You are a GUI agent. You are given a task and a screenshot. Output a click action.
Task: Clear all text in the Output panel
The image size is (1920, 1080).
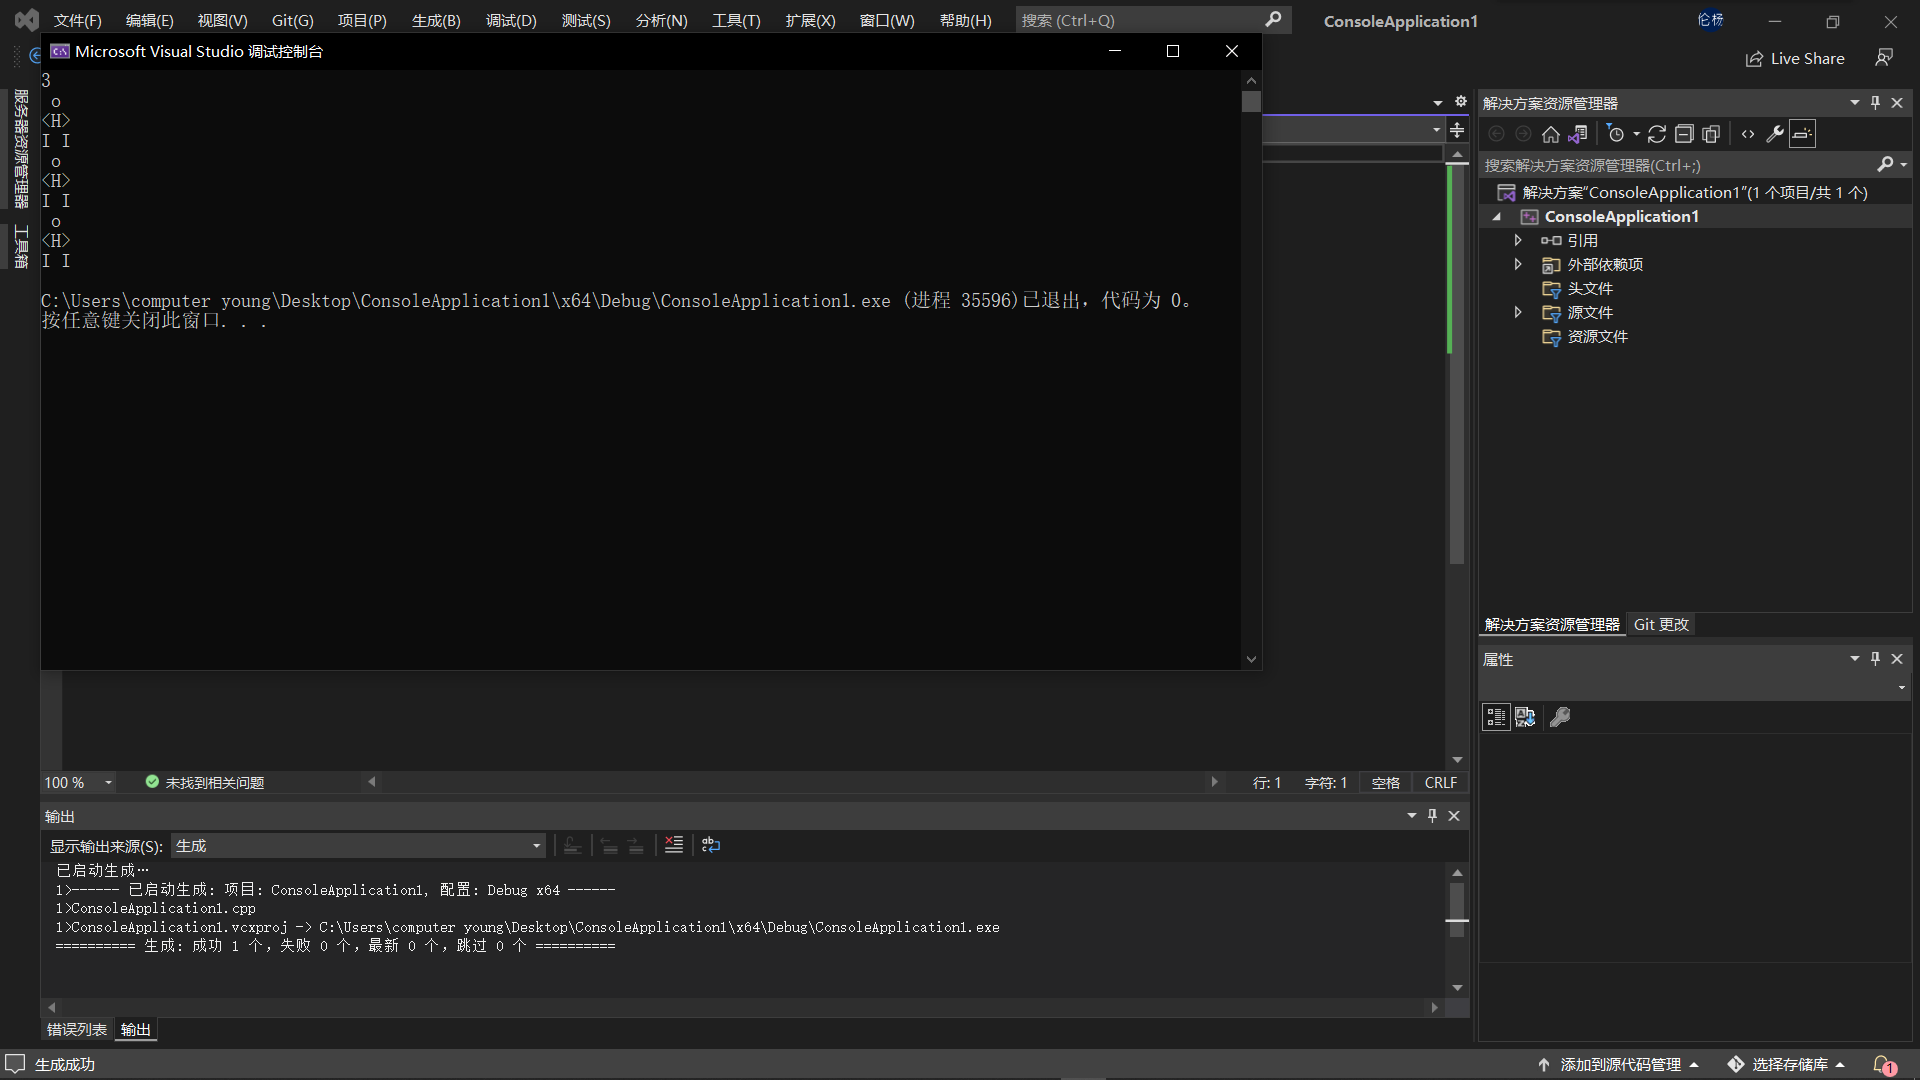(x=674, y=845)
